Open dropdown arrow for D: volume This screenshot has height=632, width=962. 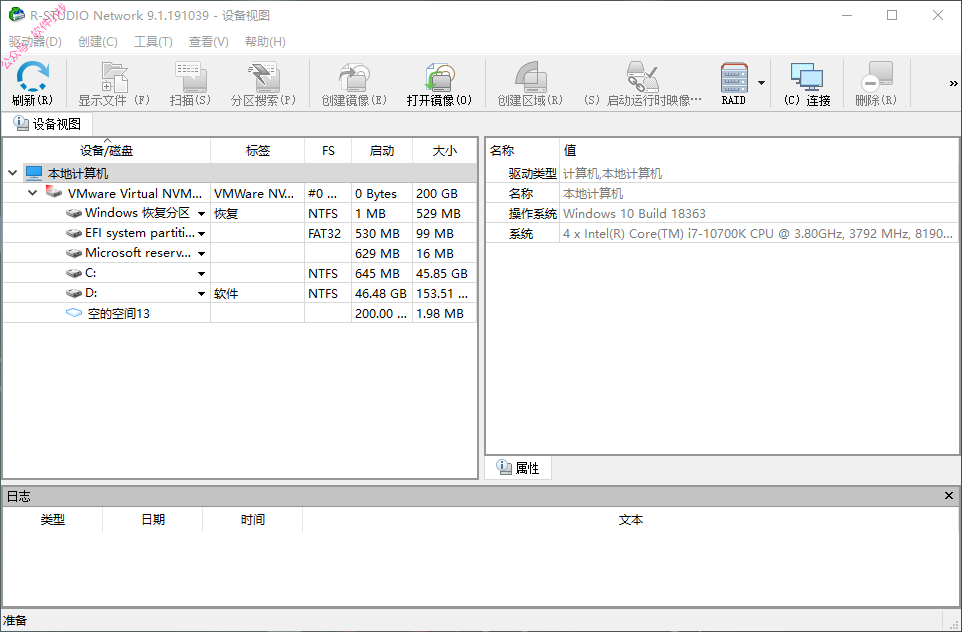click(201, 294)
